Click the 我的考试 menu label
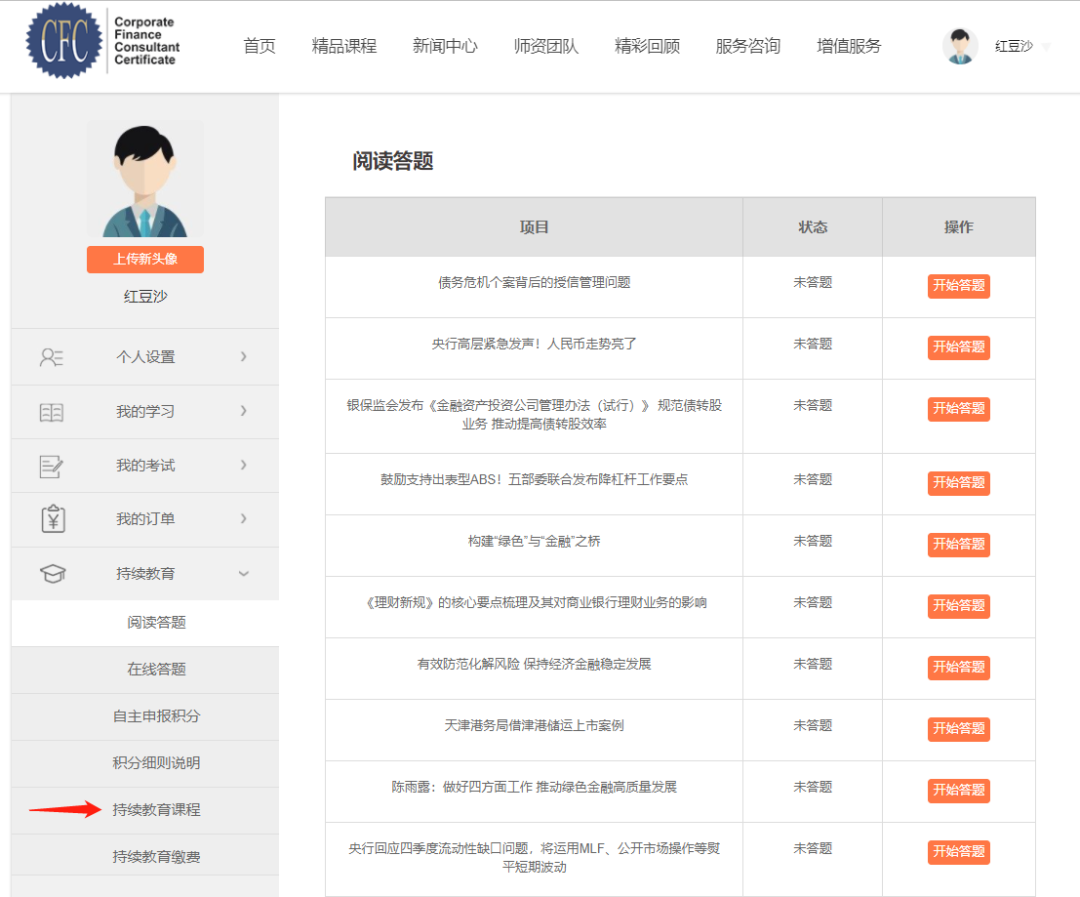1080x897 pixels. point(145,465)
